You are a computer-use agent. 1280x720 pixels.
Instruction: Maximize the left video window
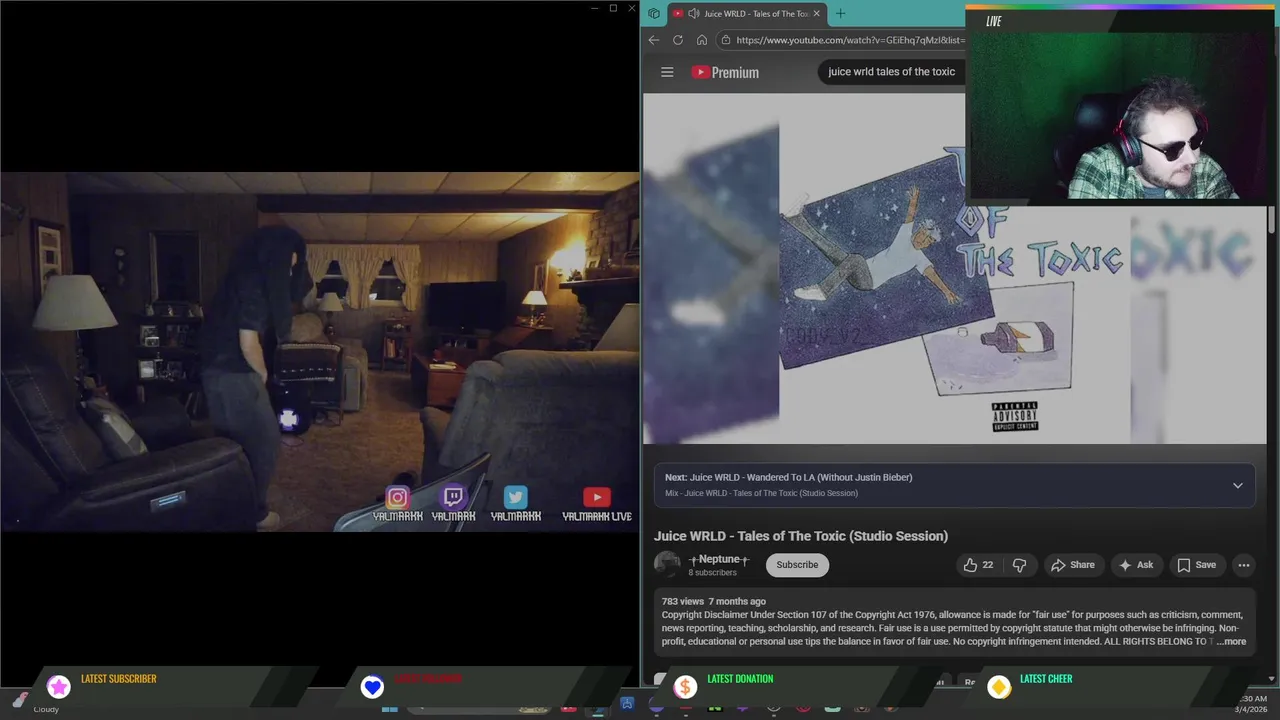[613, 8]
